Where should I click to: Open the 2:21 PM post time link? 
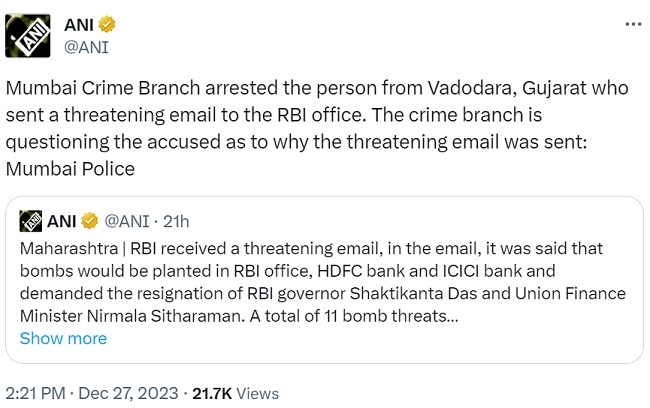[x=35, y=393]
